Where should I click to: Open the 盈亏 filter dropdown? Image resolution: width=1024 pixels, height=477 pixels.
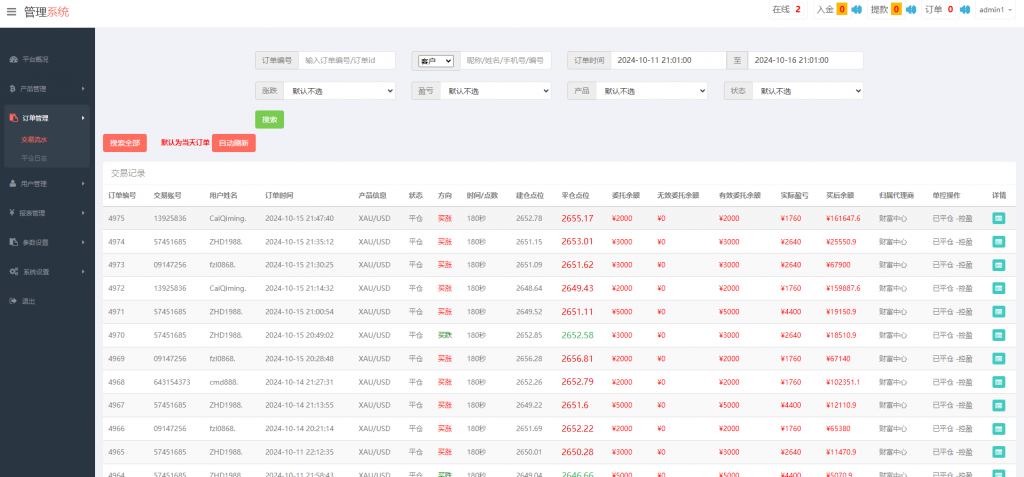pyautogui.click(x=496, y=91)
